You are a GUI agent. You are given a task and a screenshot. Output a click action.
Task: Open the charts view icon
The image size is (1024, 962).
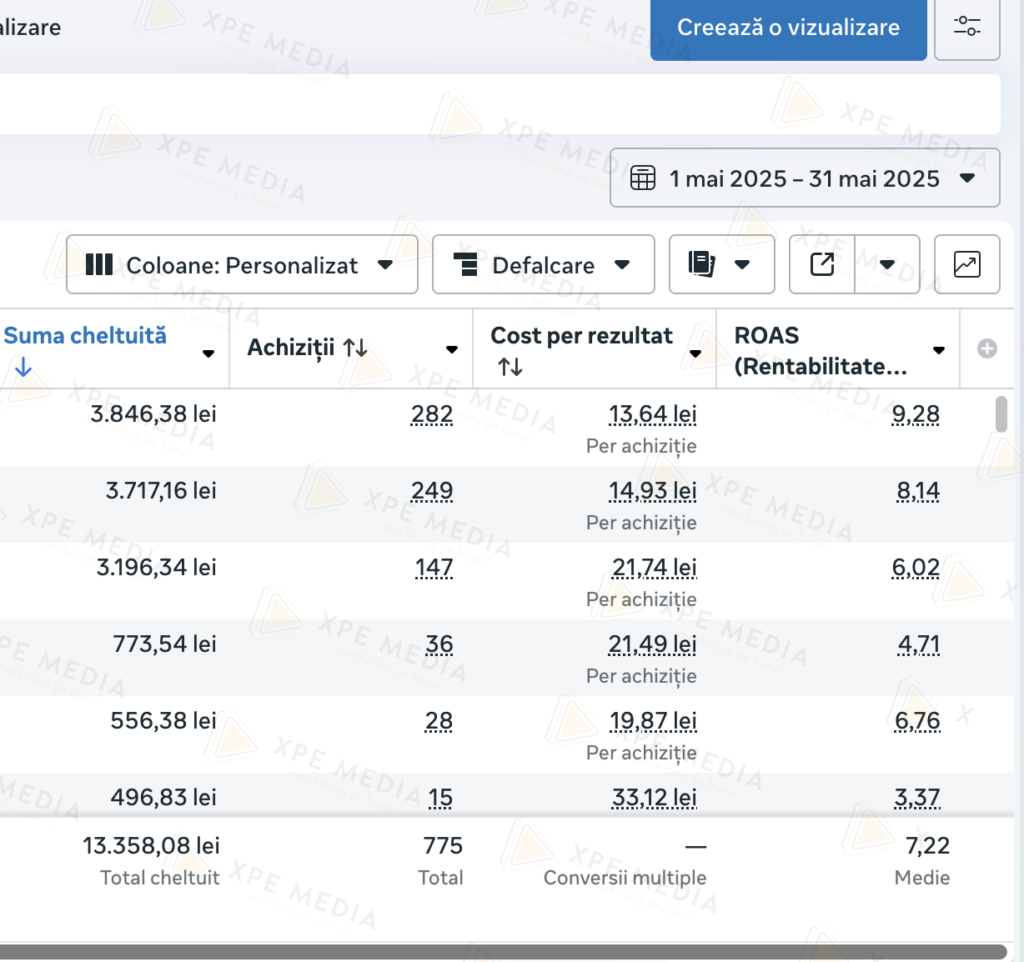967,265
